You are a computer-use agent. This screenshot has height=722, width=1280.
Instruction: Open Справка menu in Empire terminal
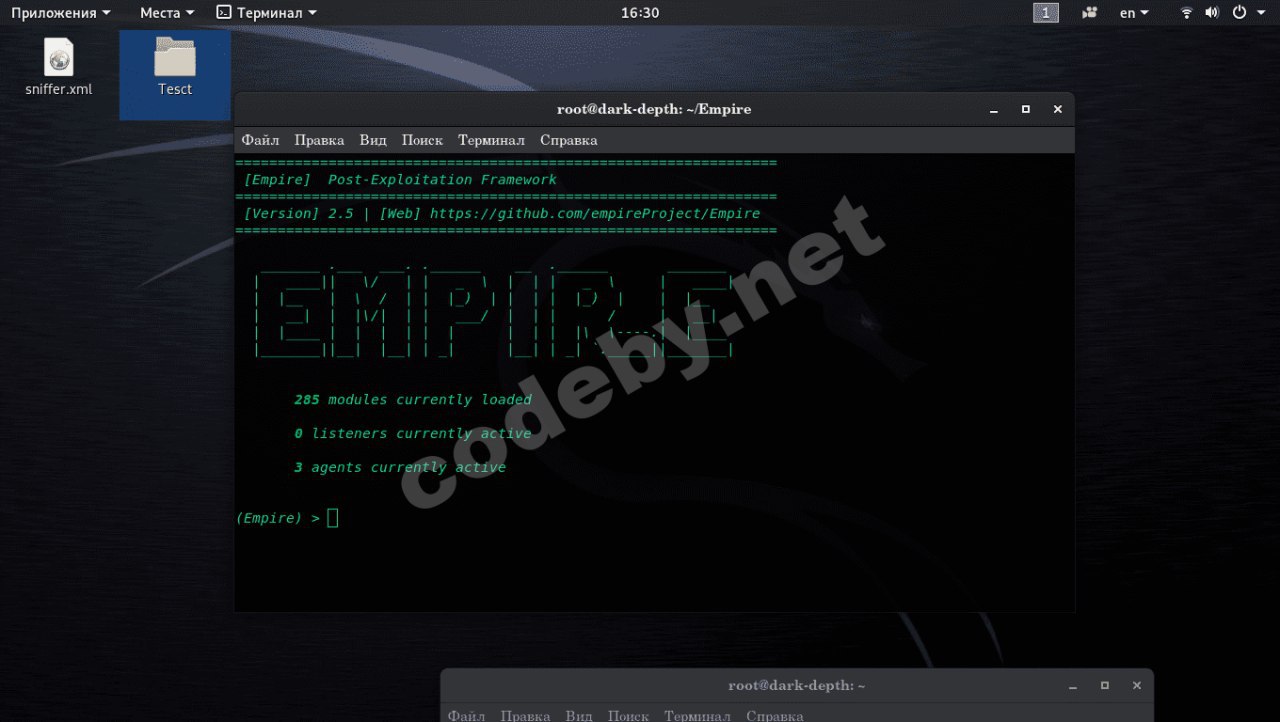coord(568,140)
